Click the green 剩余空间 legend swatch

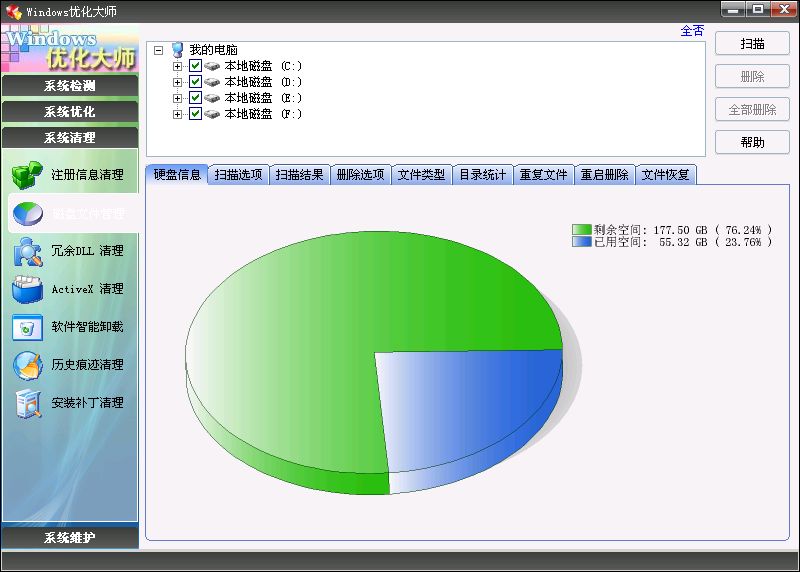coord(581,230)
